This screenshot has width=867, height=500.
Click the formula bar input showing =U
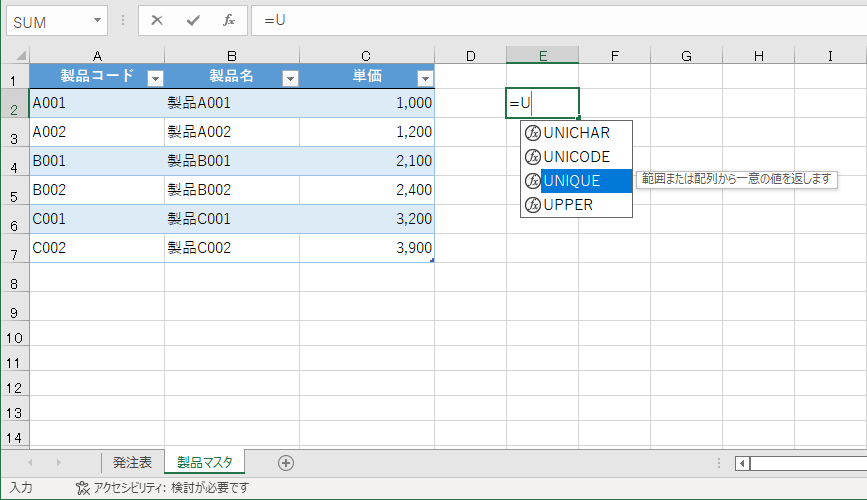click(x=558, y=20)
